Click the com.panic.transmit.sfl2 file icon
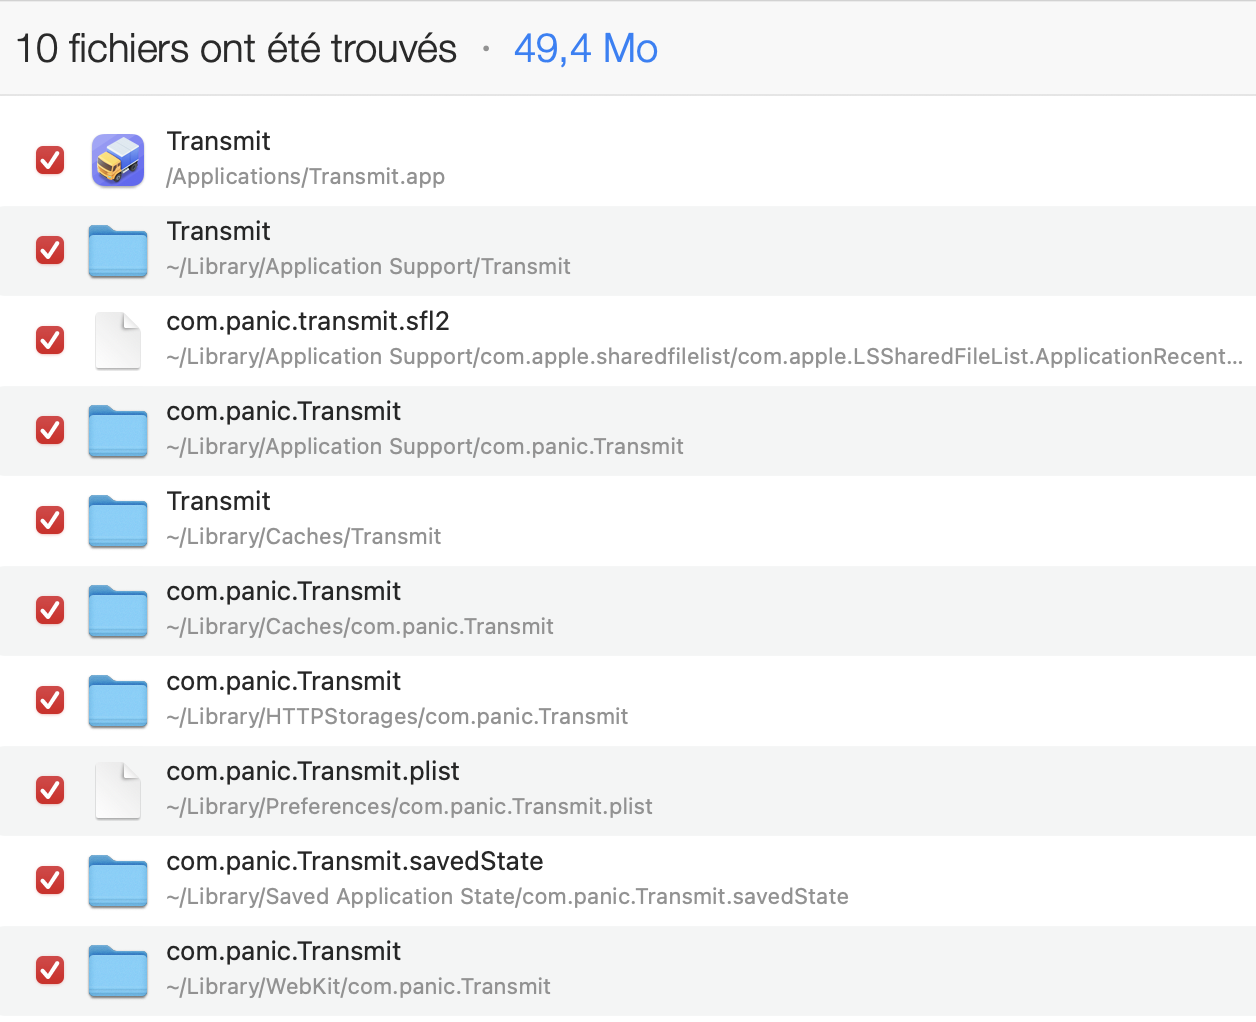The image size is (1256, 1022). pyautogui.click(x=118, y=340)
